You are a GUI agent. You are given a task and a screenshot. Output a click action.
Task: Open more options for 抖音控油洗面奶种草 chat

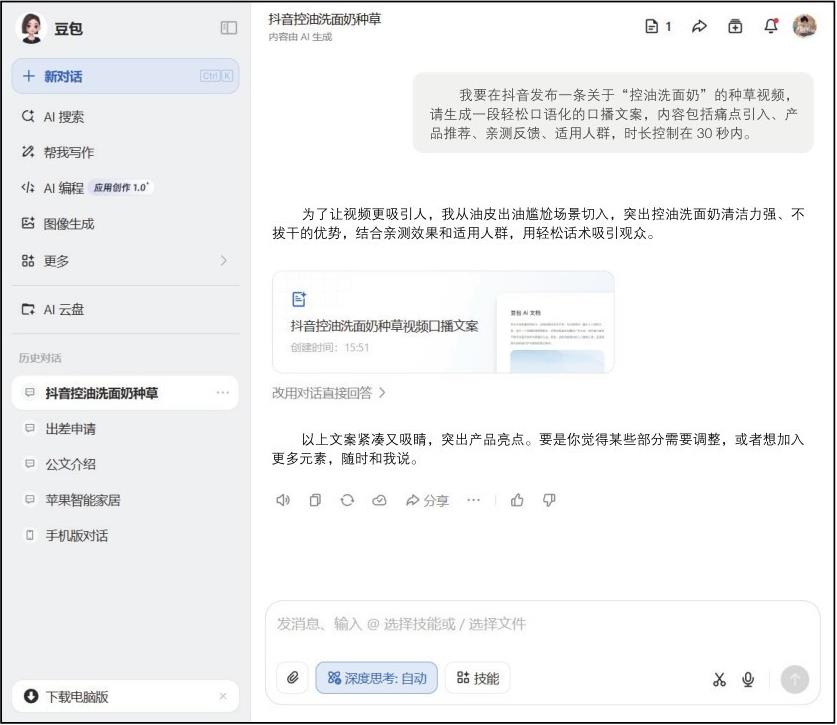[222, 393]
